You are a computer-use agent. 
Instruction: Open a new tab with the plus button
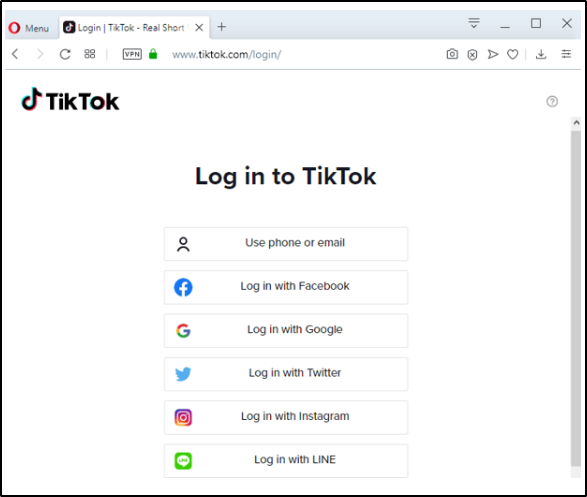click(x=222, y=27)
